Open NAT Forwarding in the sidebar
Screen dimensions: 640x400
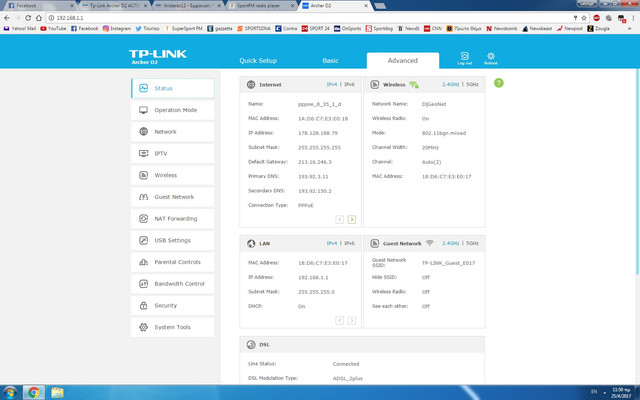(x=173, y=218)
